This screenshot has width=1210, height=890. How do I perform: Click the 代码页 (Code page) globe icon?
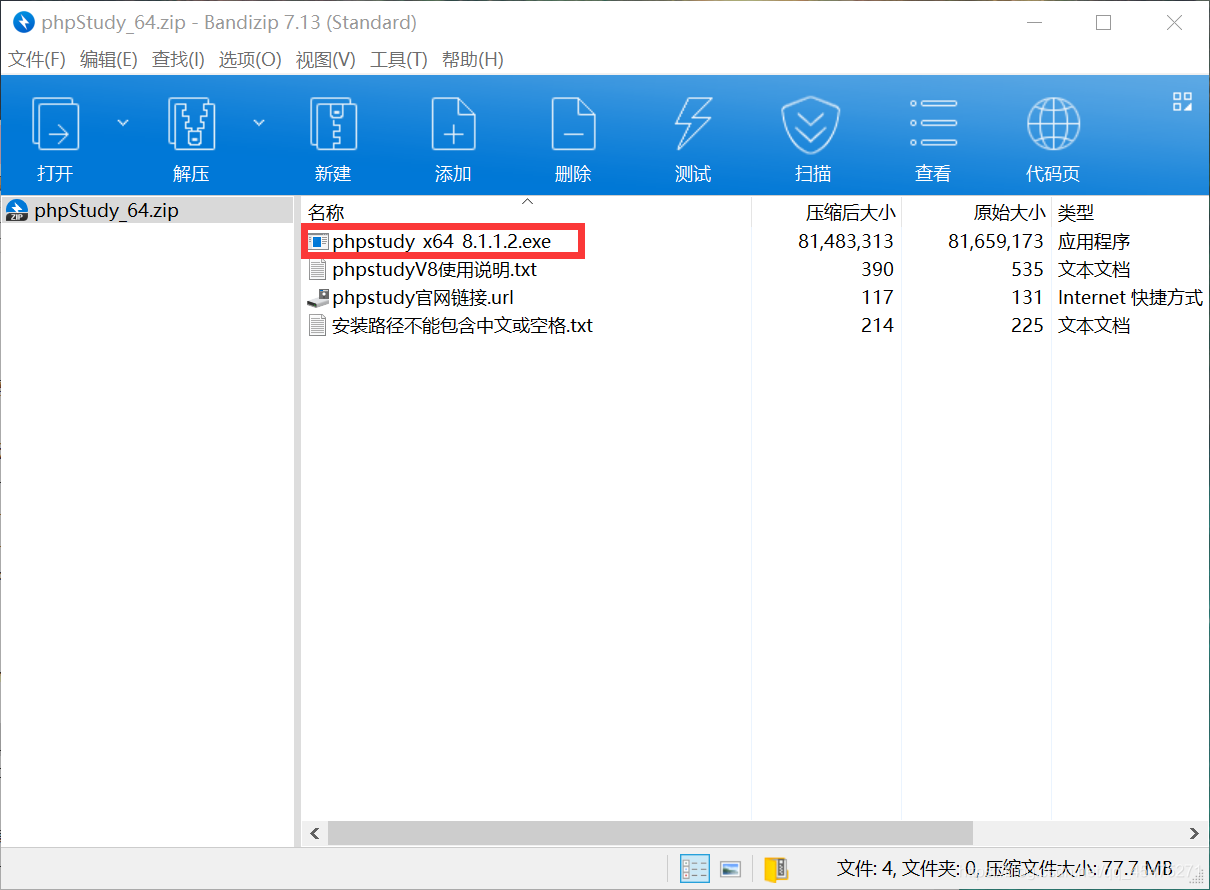click(1053, 123)
